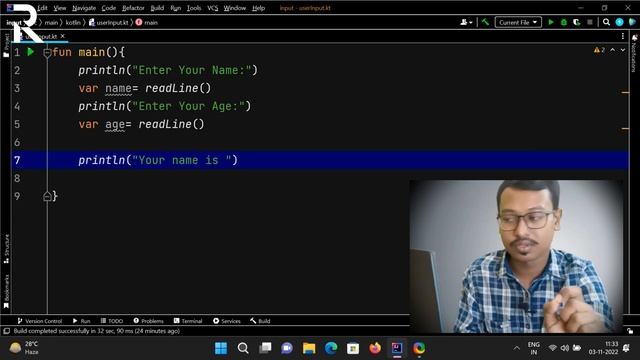Click the IntelliJ IDEA taskbar icon

[397, 348]
